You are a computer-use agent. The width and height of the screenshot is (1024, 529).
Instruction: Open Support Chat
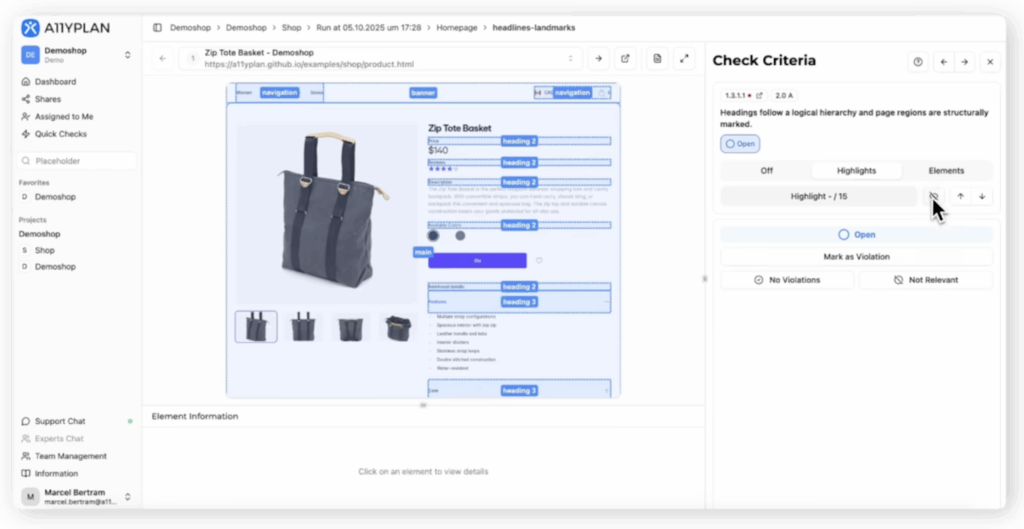(x=60, y=421)
